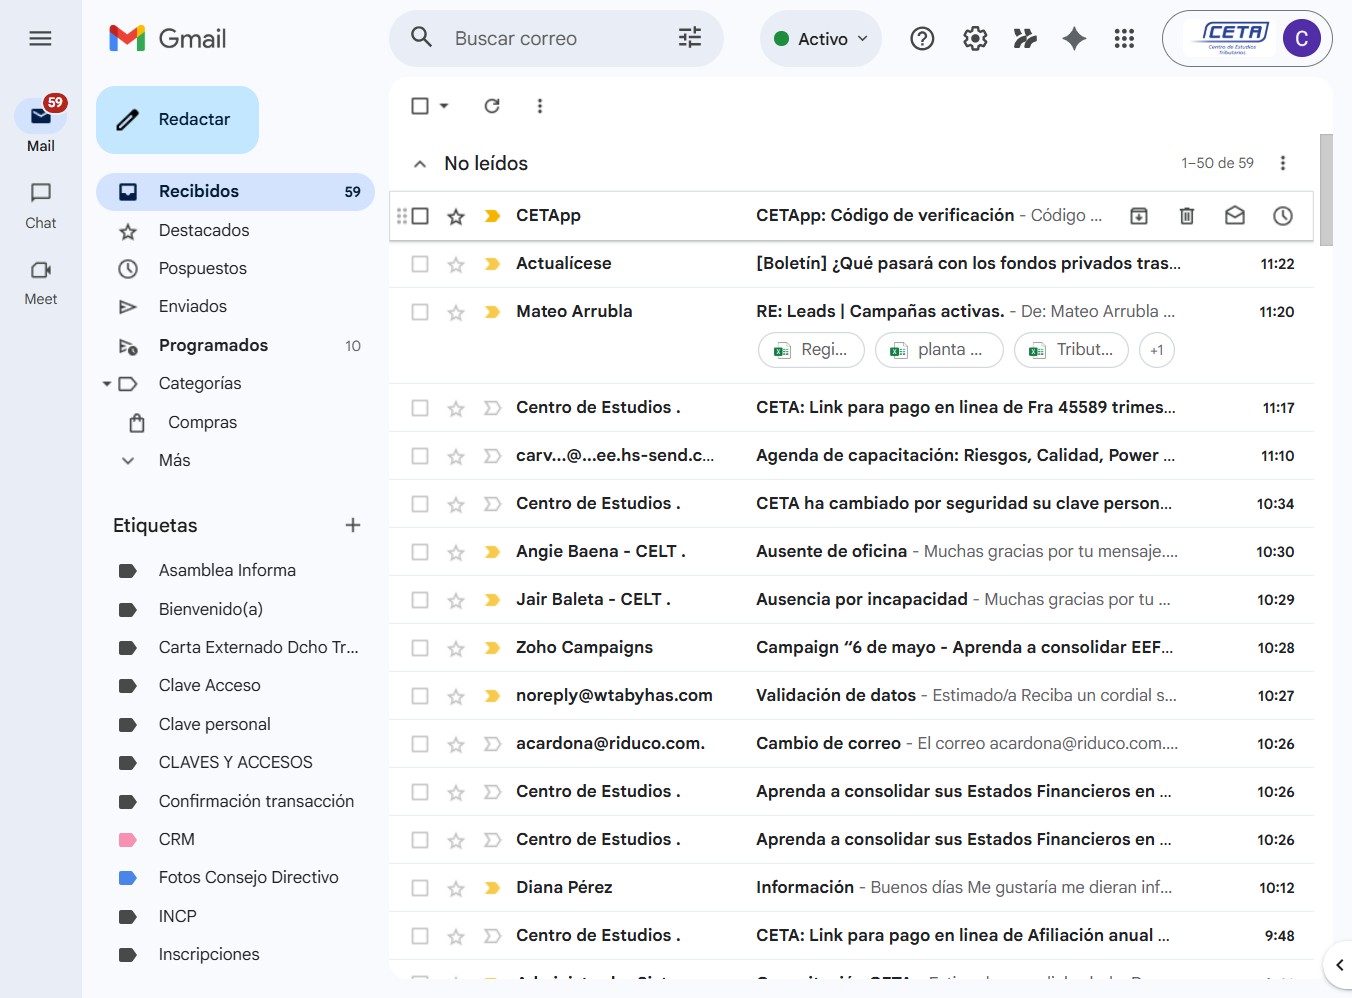Archive the CETApp email
1352x998 pixels.
click(1139, 216)
